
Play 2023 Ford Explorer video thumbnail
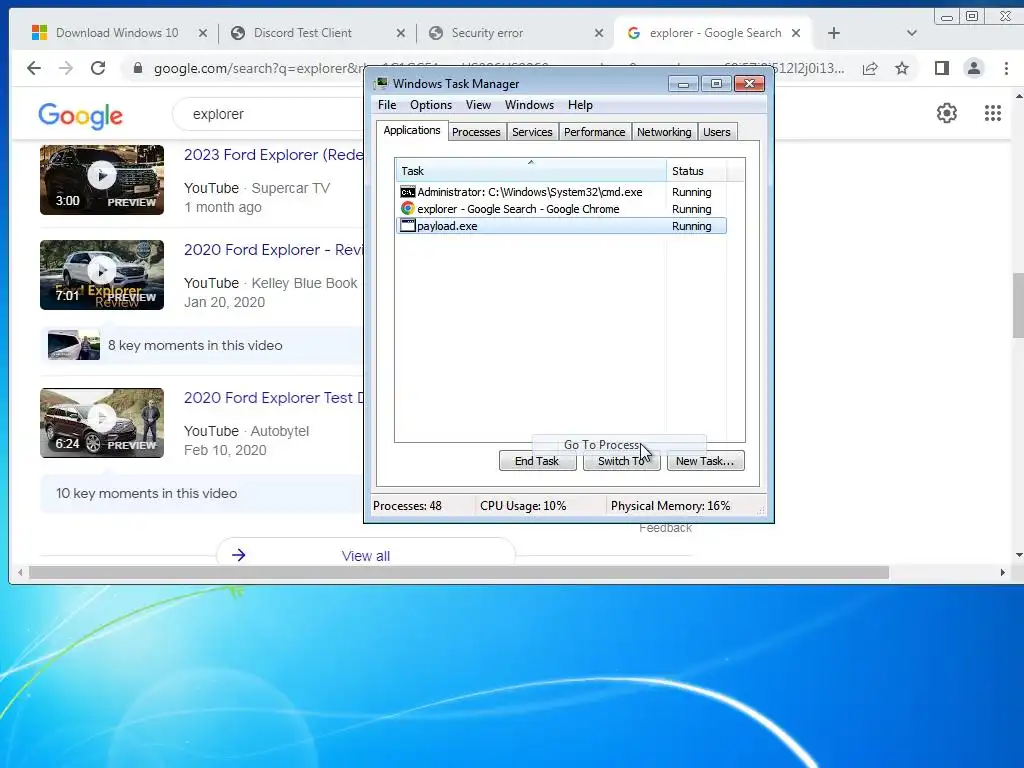(102, 180)
